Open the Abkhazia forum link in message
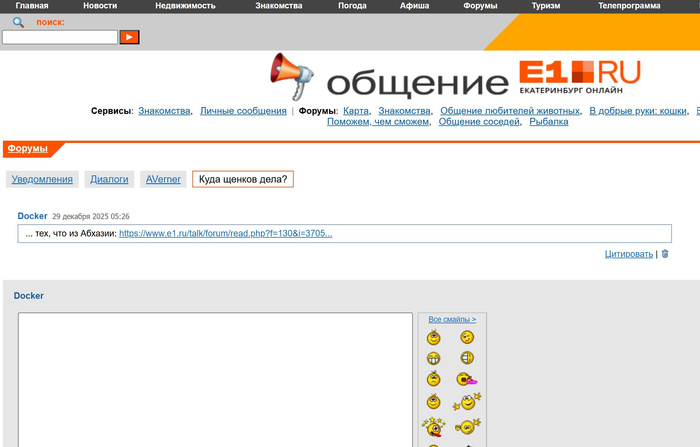This screenshot has width=700, height=447. [225, 234]
